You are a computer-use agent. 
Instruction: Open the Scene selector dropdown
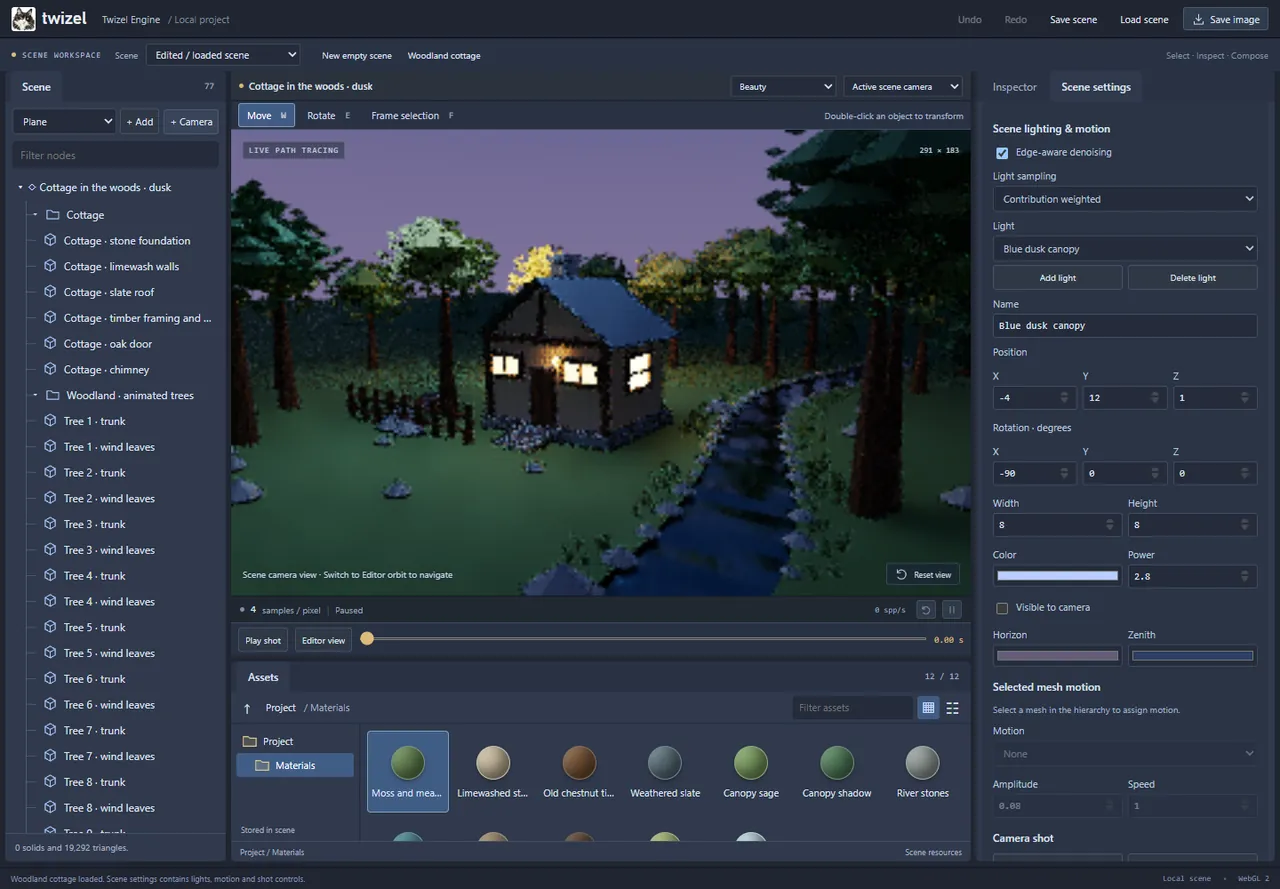click(222, 55)
